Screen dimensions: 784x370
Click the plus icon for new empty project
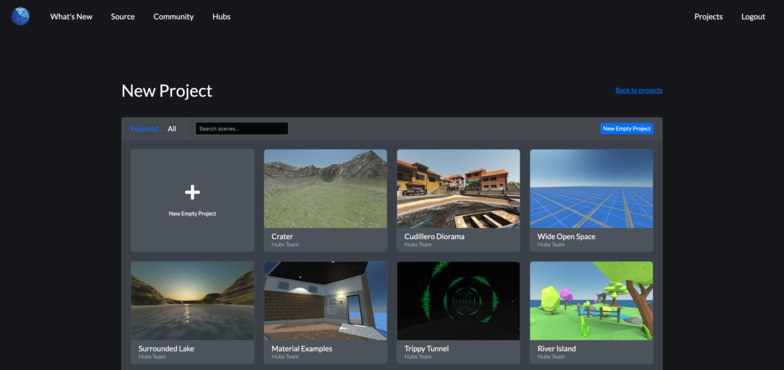coord(192,192)
